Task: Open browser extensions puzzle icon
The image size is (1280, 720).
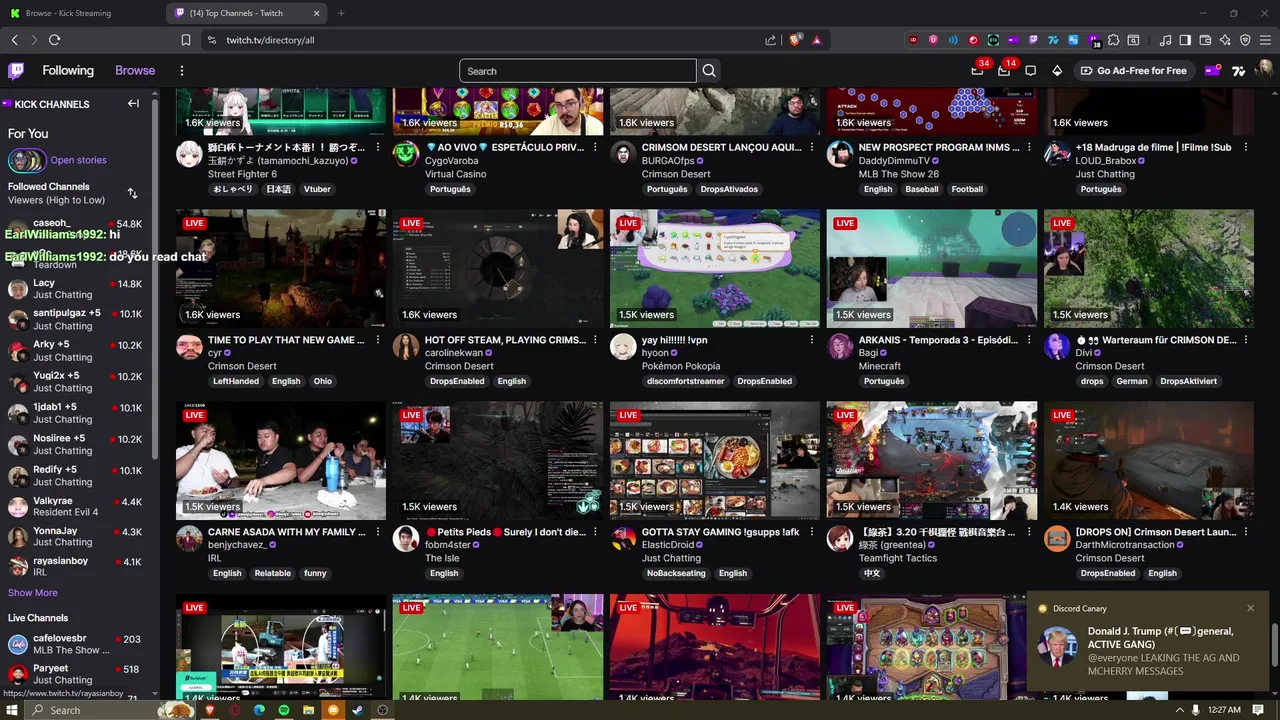Action: pyautogui.click(x=1113, y=40)
